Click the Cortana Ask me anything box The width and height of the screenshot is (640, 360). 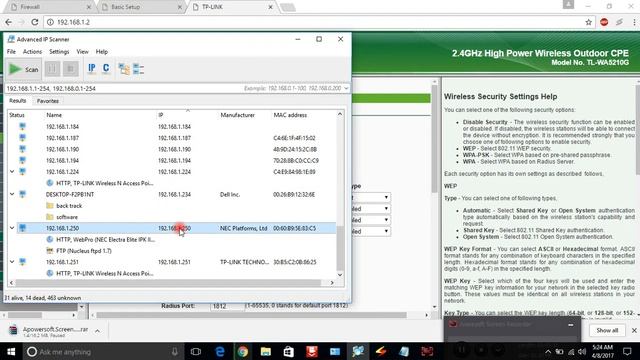coord(104,351)
